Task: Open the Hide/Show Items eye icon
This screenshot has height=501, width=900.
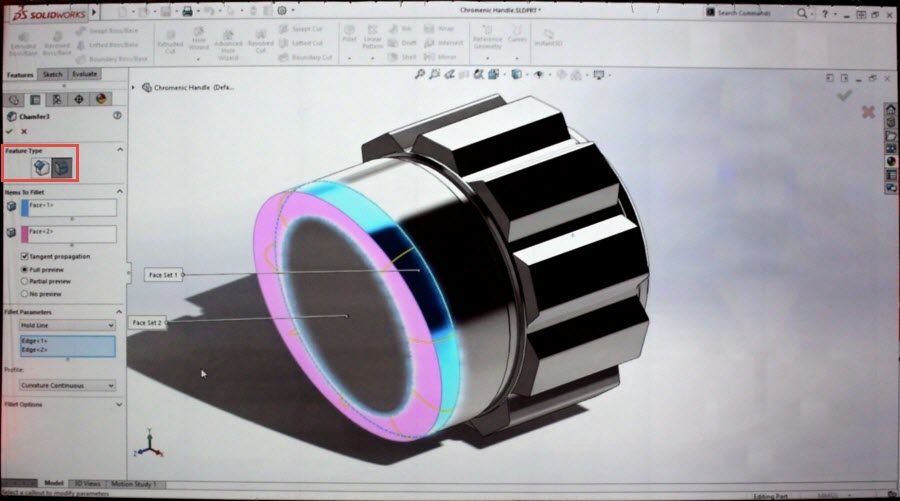Action: tap(538, 74)
